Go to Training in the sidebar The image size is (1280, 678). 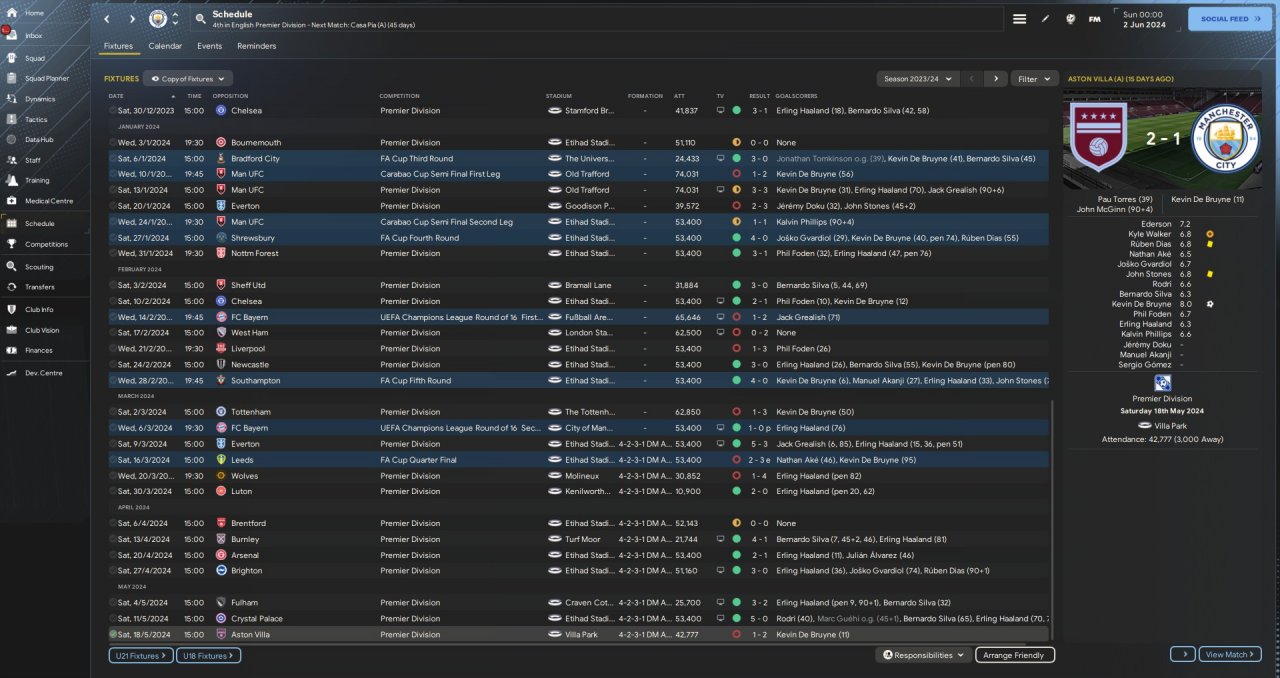pyautogui.click(x=44, y=181)
